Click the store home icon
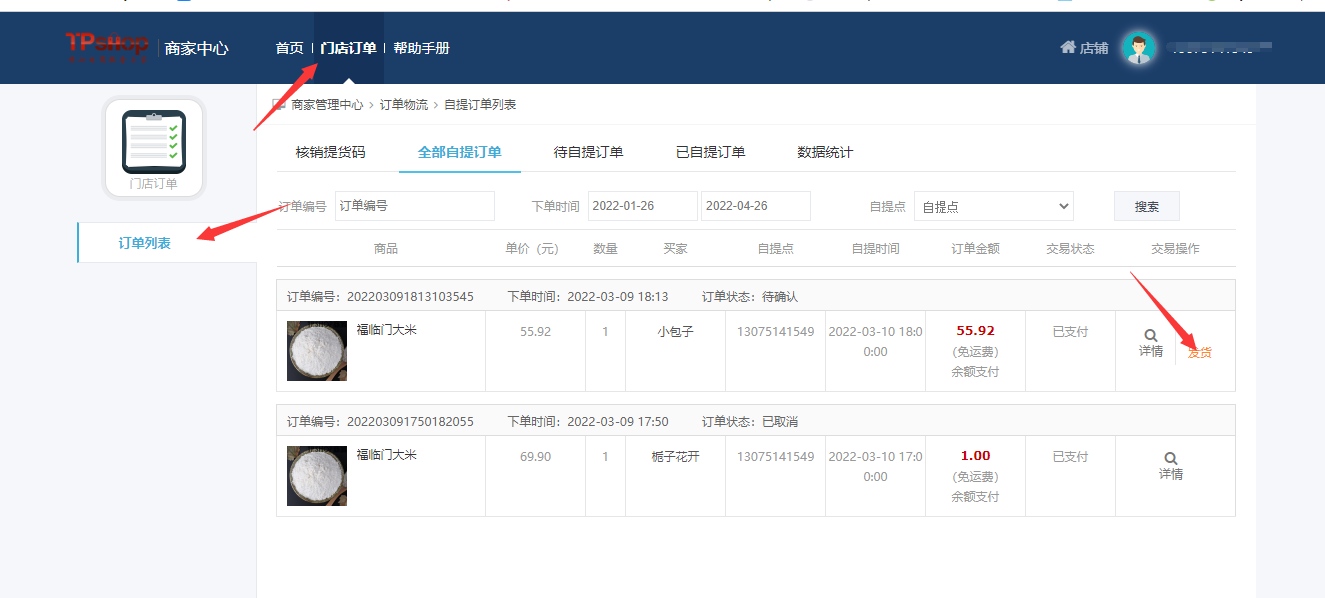Image resolution: width=1325 pixels, height=598 pixels. point(1068,47)
